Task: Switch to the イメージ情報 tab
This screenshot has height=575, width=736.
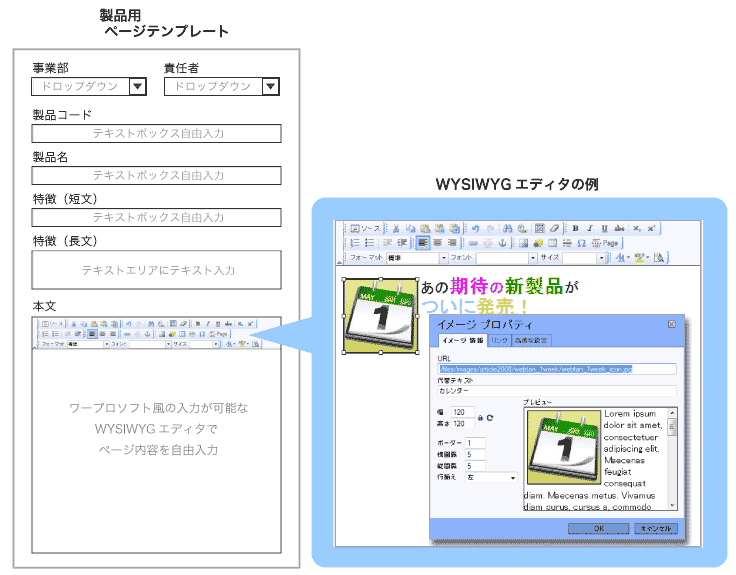Action: pyautogui.click(x=463, y=340)
